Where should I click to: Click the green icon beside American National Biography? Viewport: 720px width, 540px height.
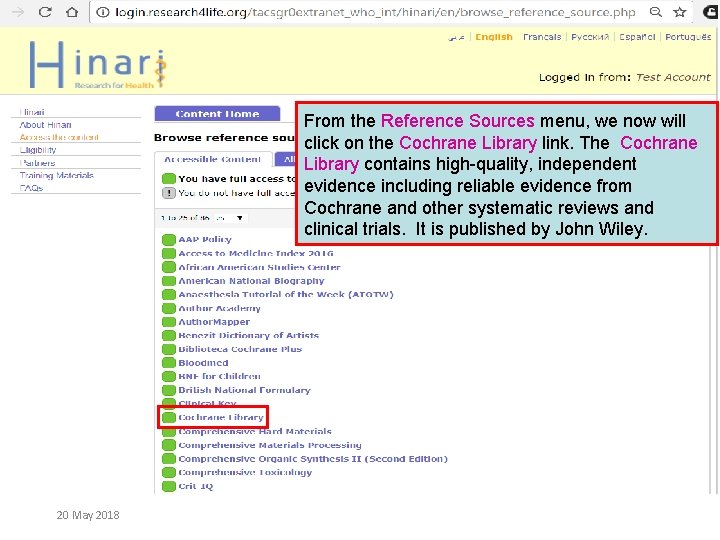tap(169, 281)
